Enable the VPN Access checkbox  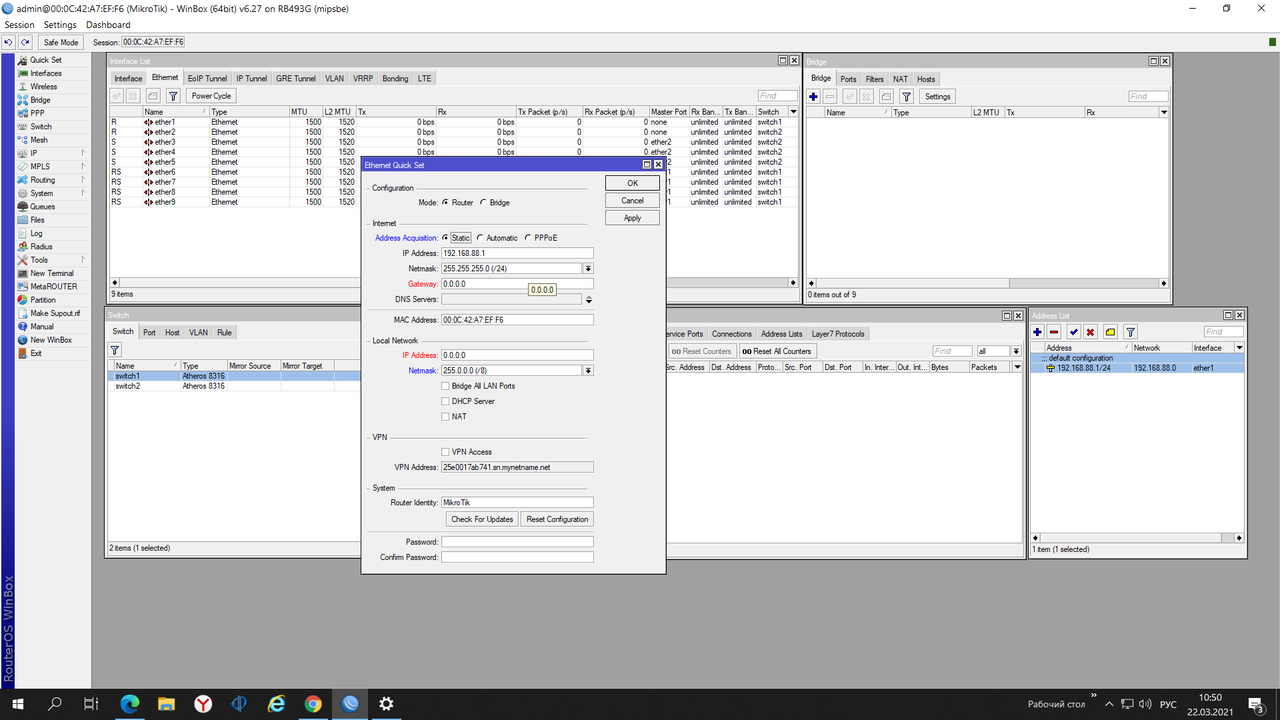click(x=445, y=452)
